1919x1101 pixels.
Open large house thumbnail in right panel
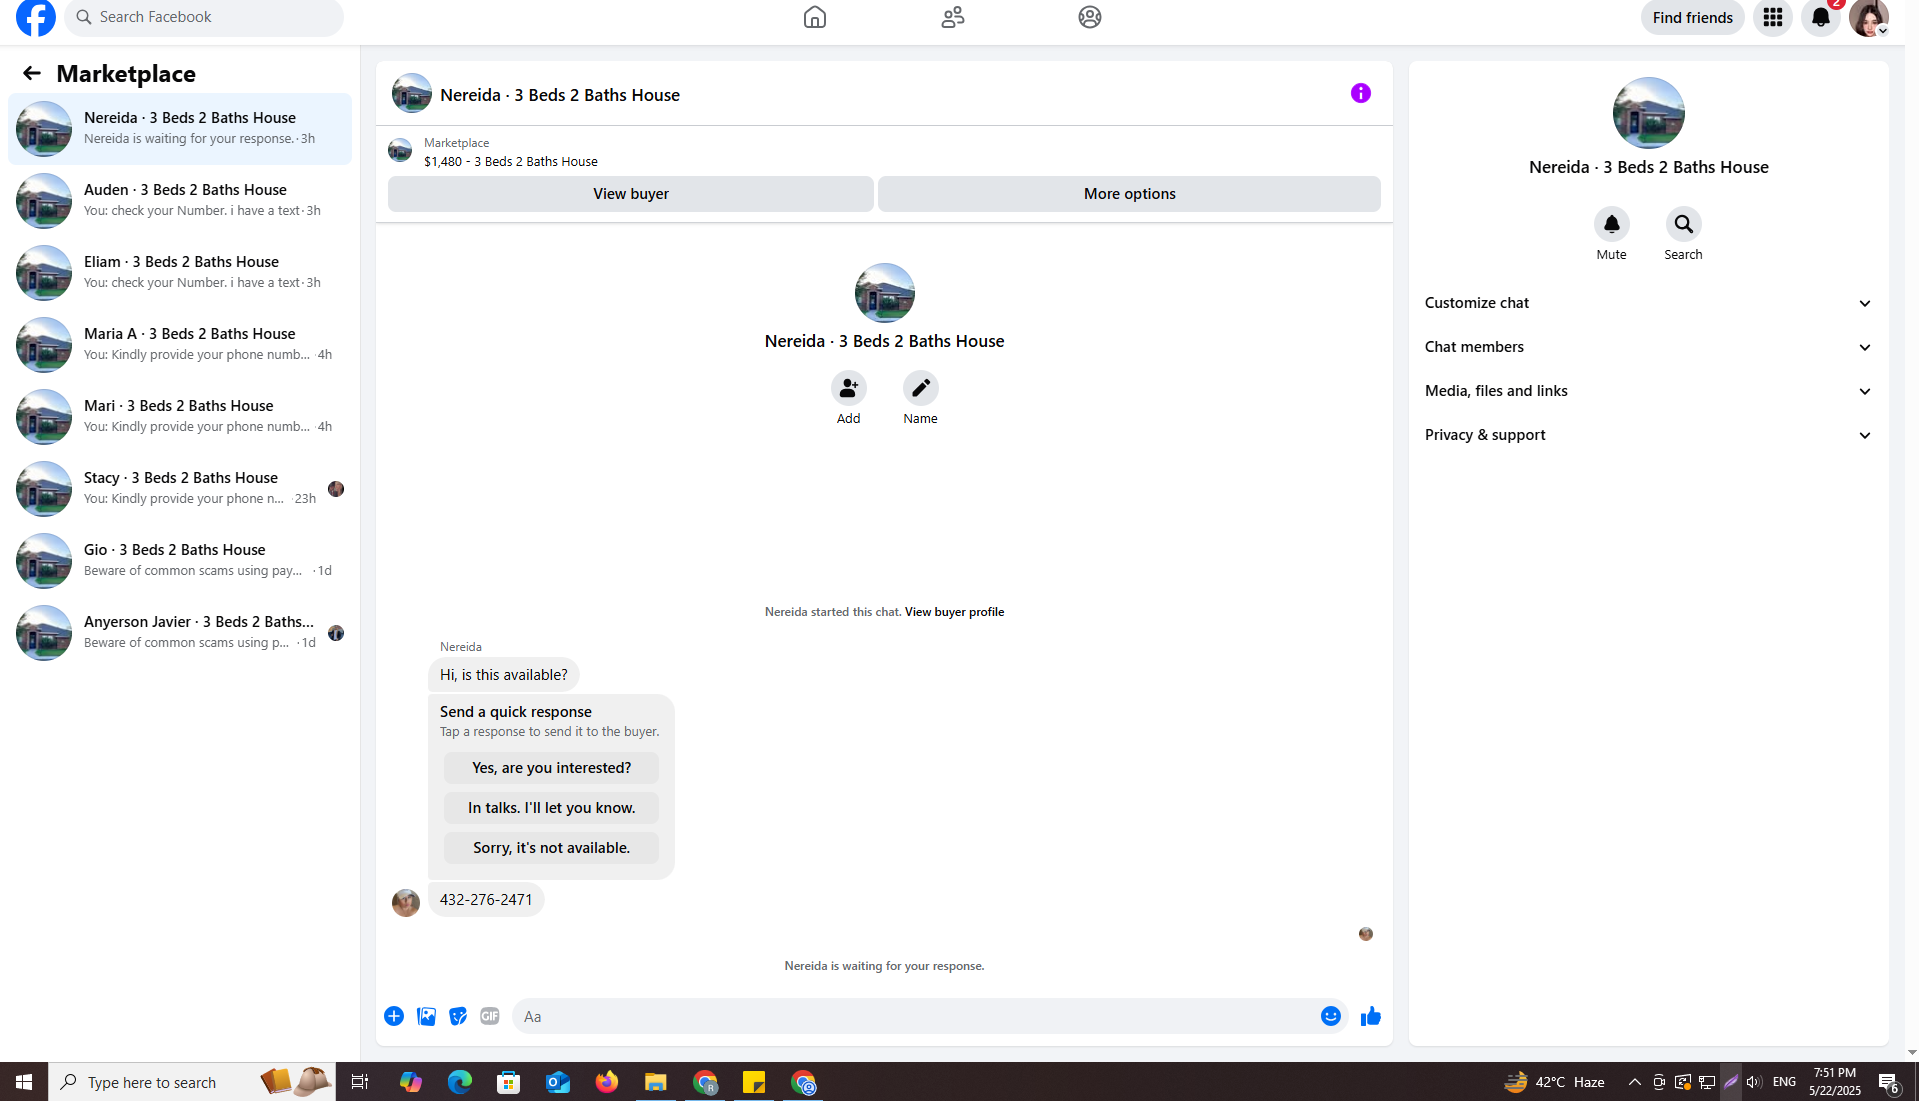1648,113
